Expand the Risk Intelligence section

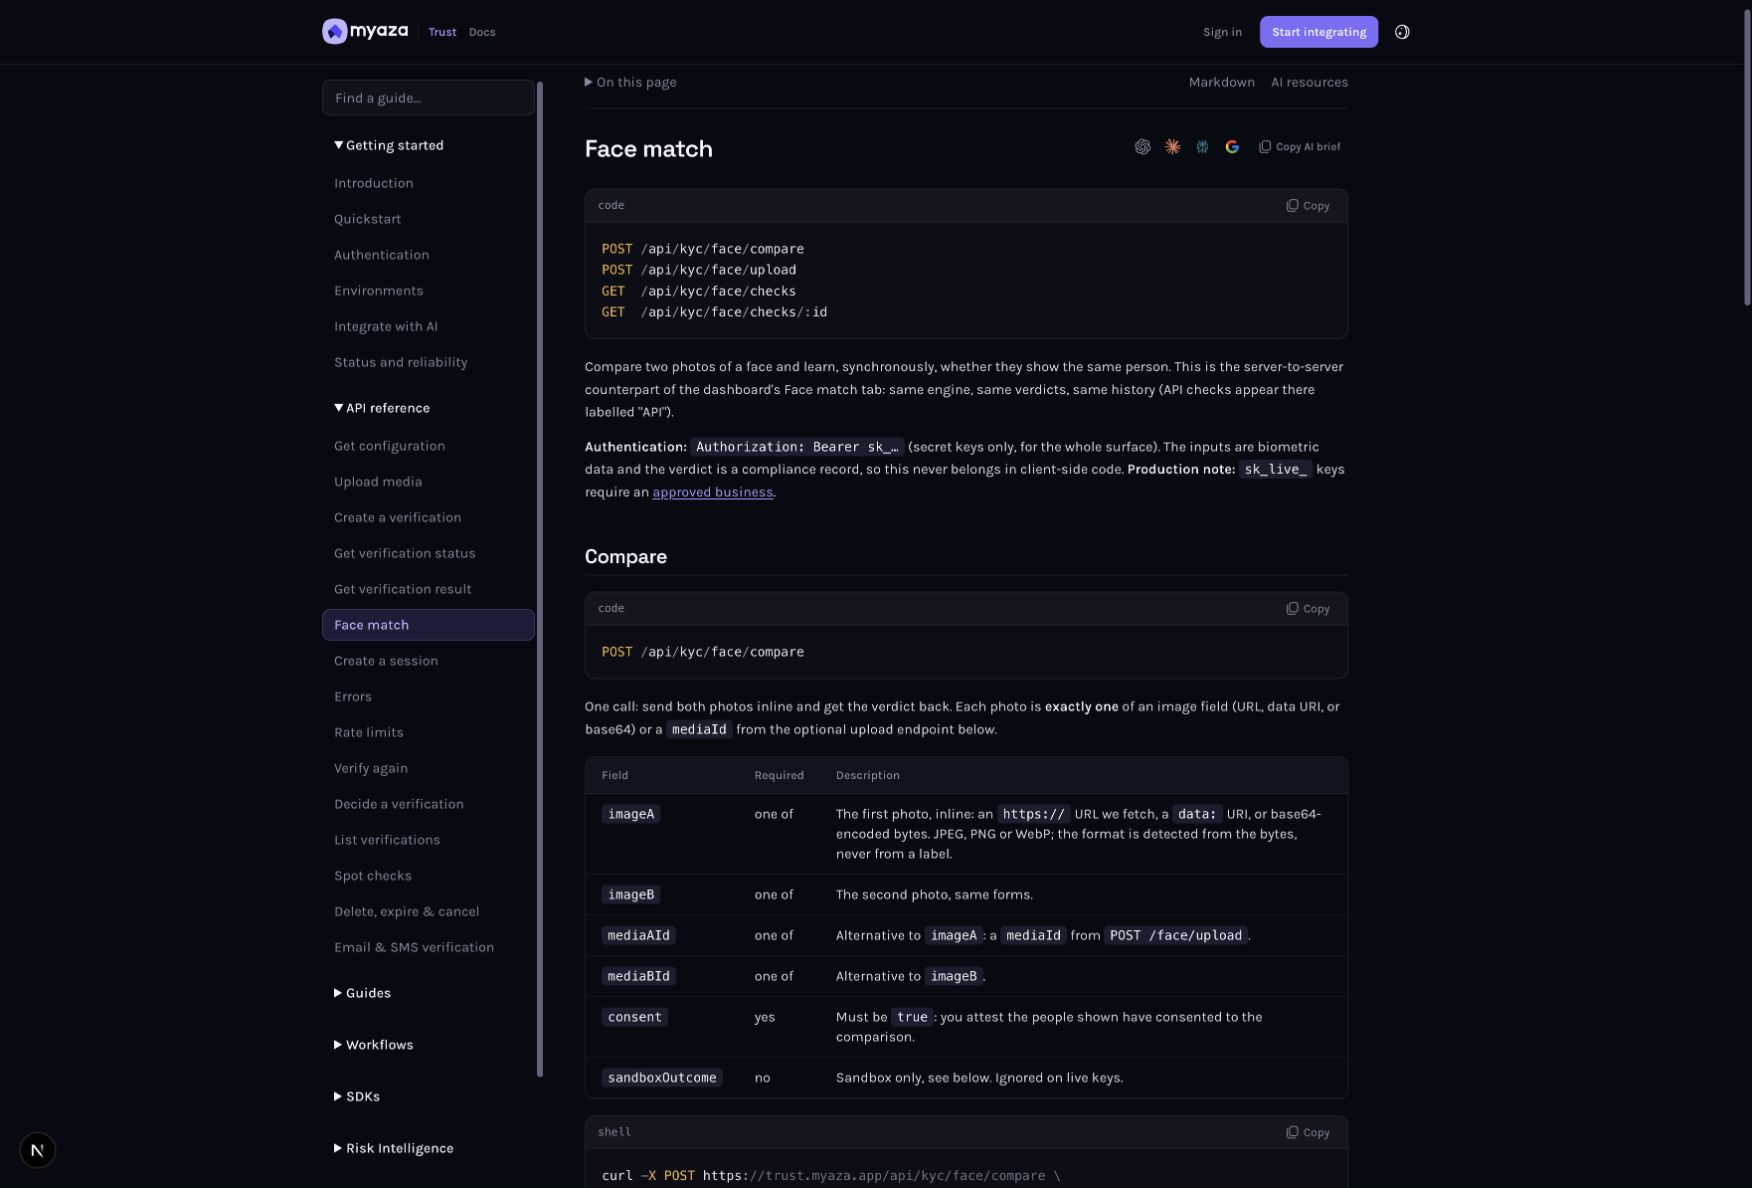393,1149
